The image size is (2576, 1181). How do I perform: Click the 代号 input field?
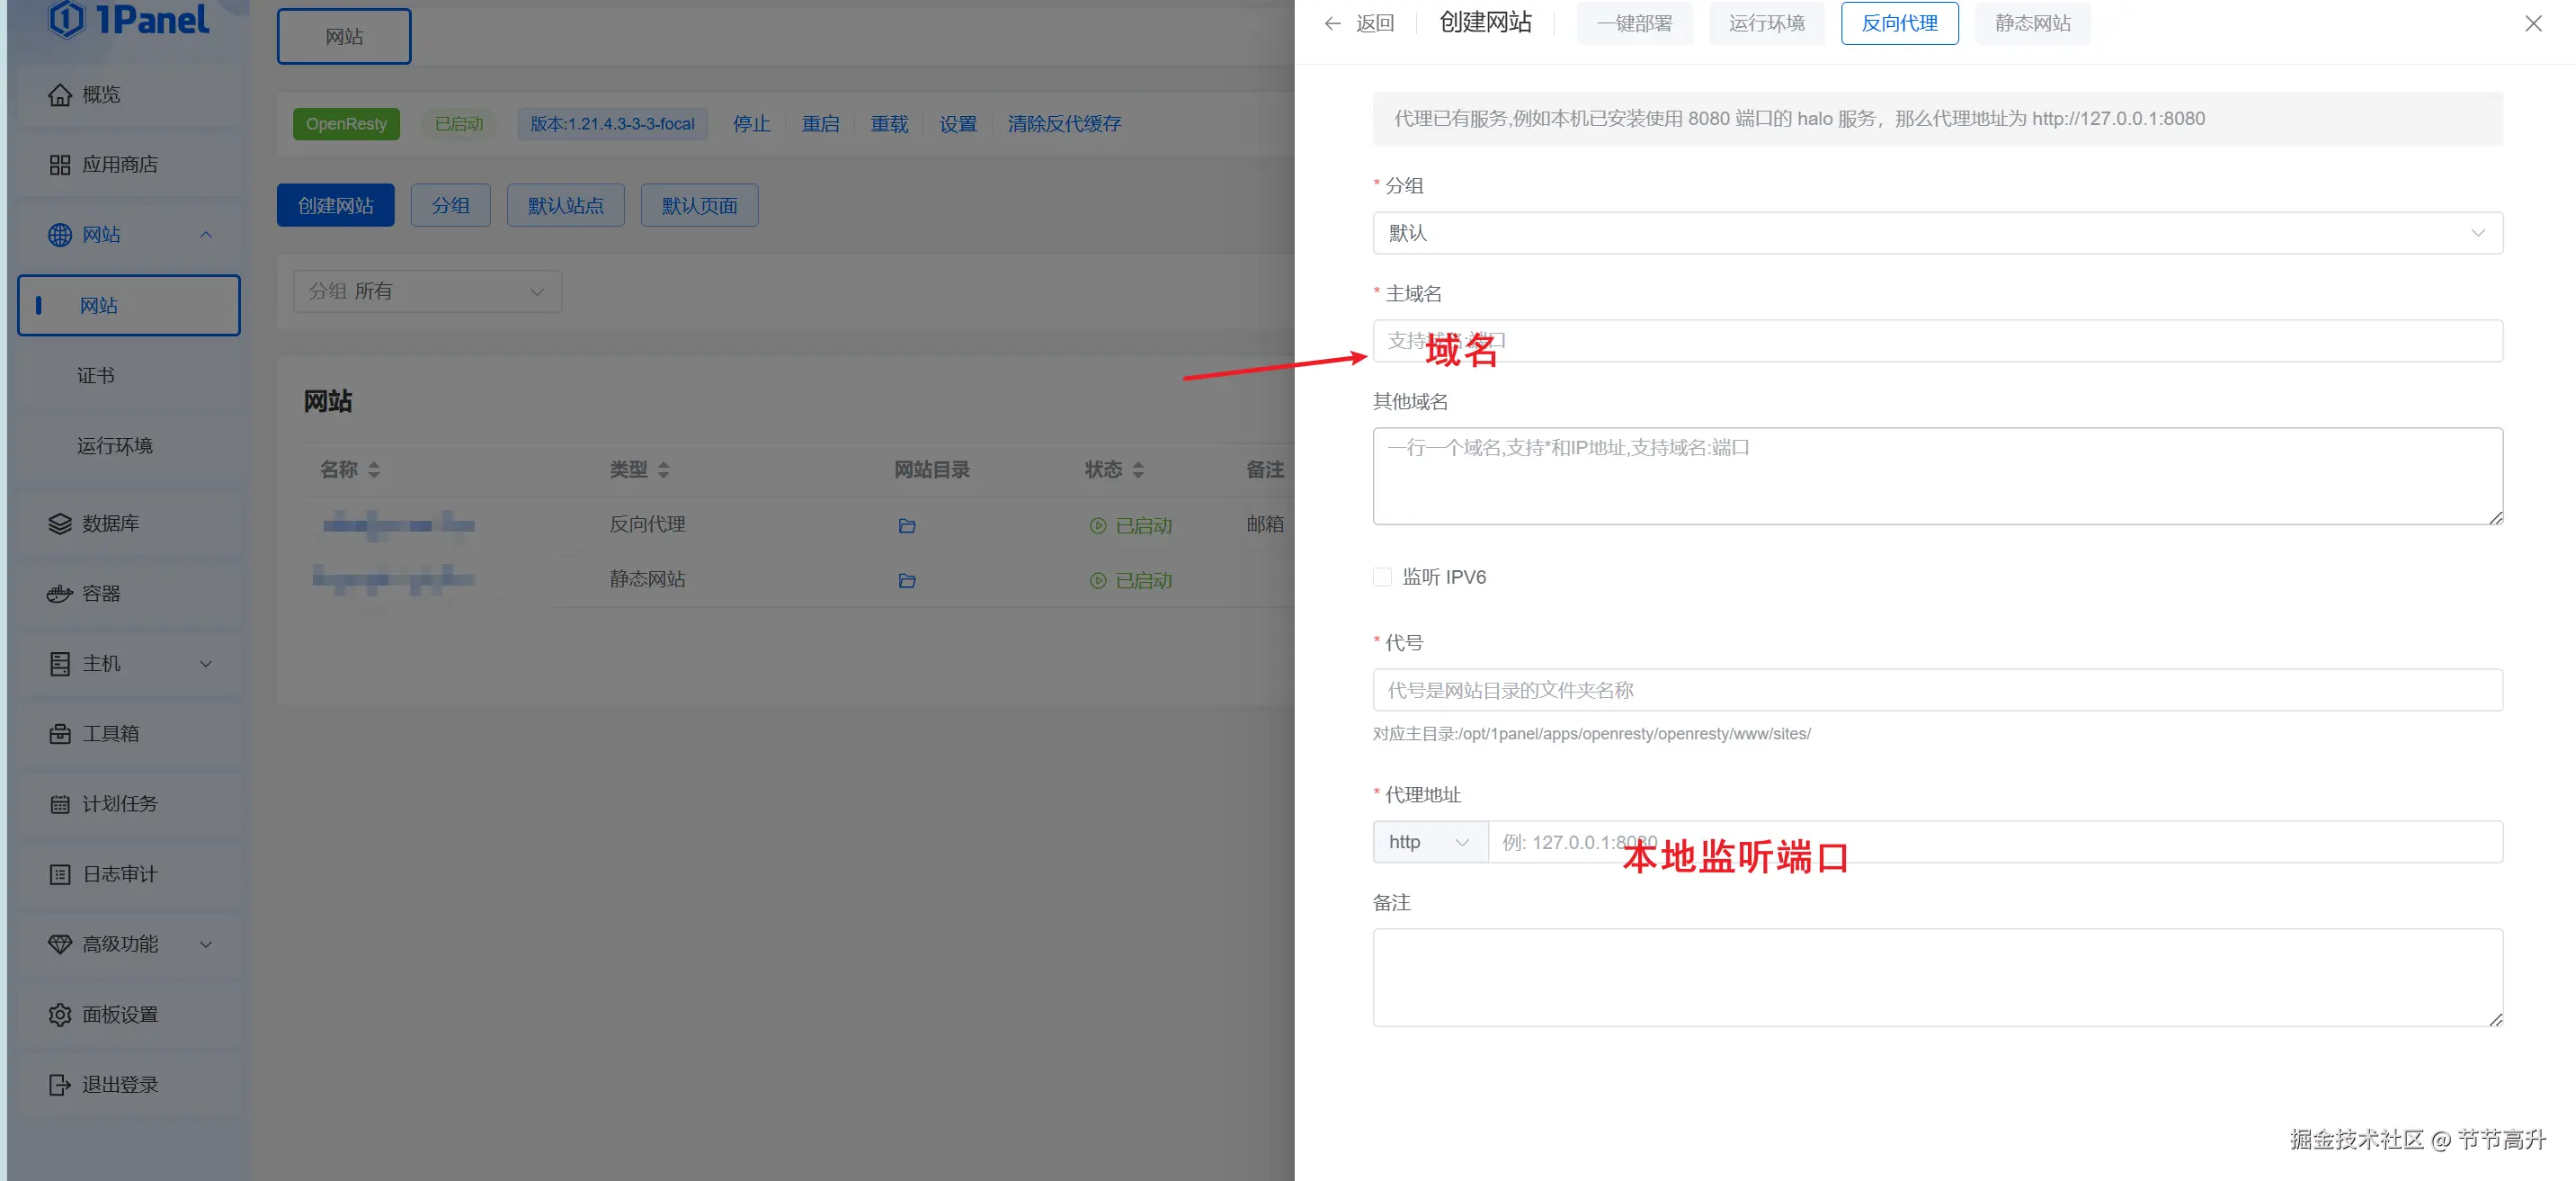coord(1936,690)
